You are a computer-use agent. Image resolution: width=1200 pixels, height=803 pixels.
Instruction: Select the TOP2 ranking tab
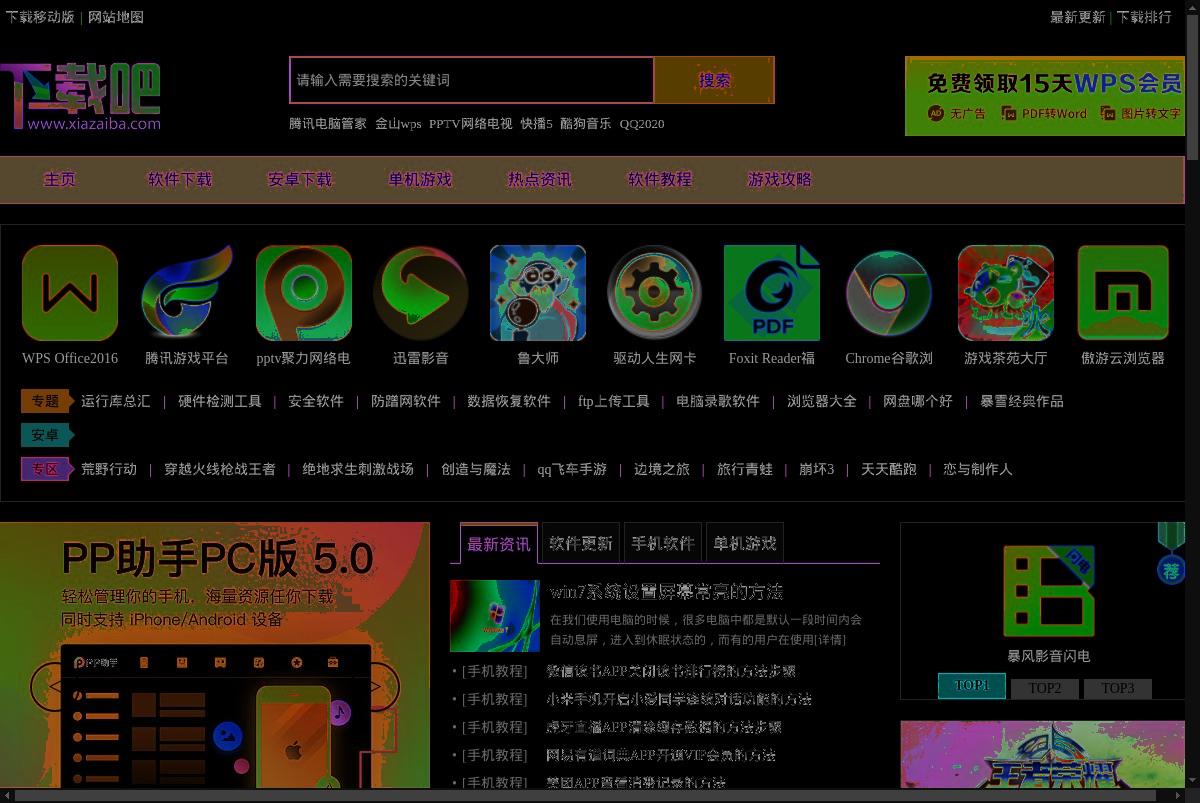click(1045, 688)
